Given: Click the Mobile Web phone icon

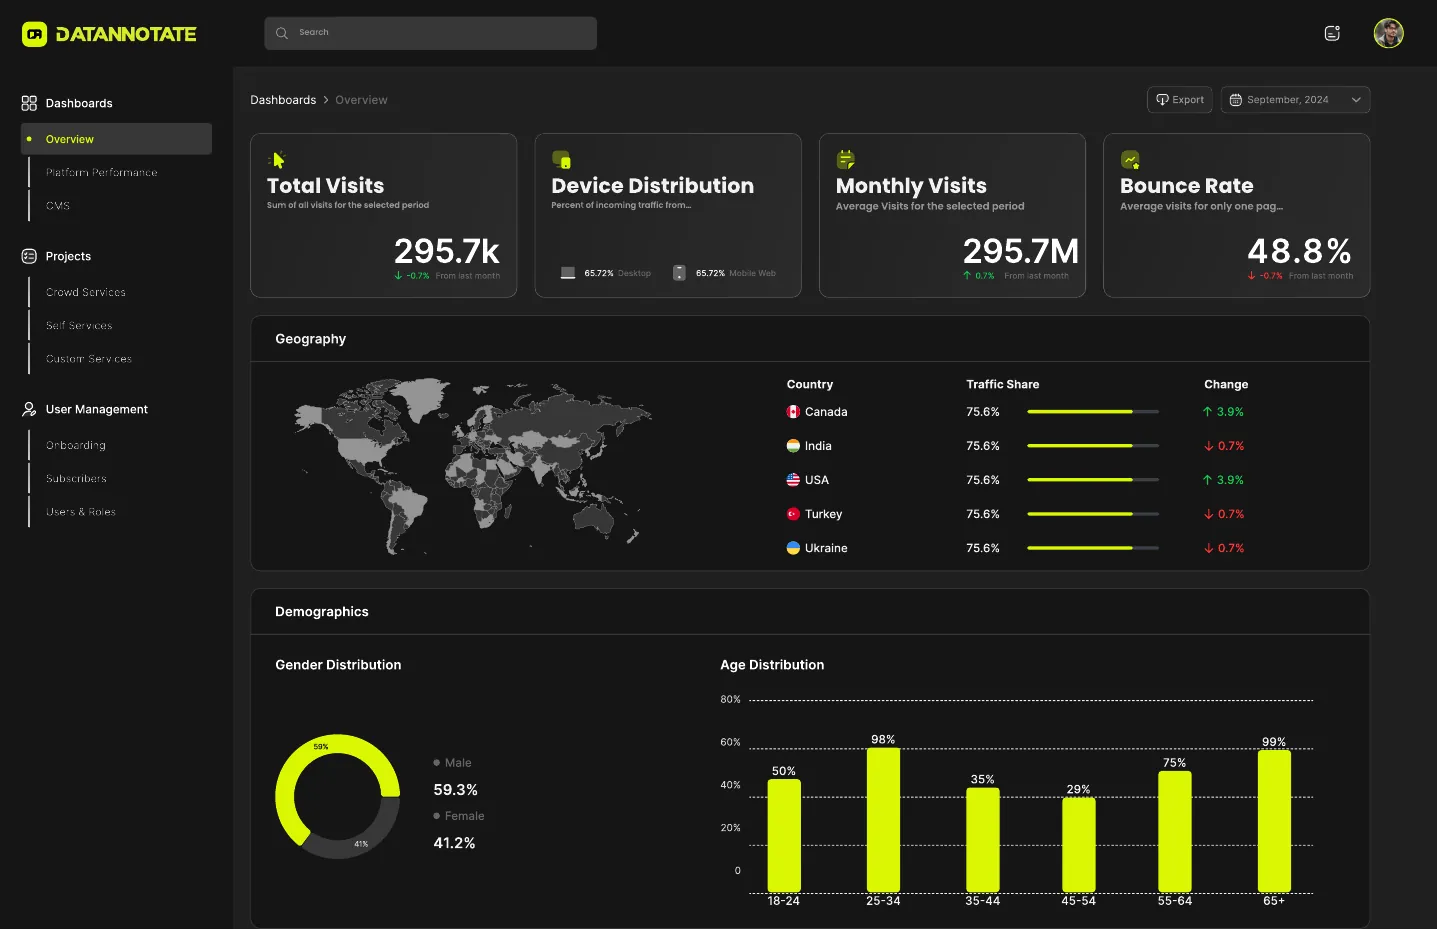Looking at the screenshot, I should [679, 273].
